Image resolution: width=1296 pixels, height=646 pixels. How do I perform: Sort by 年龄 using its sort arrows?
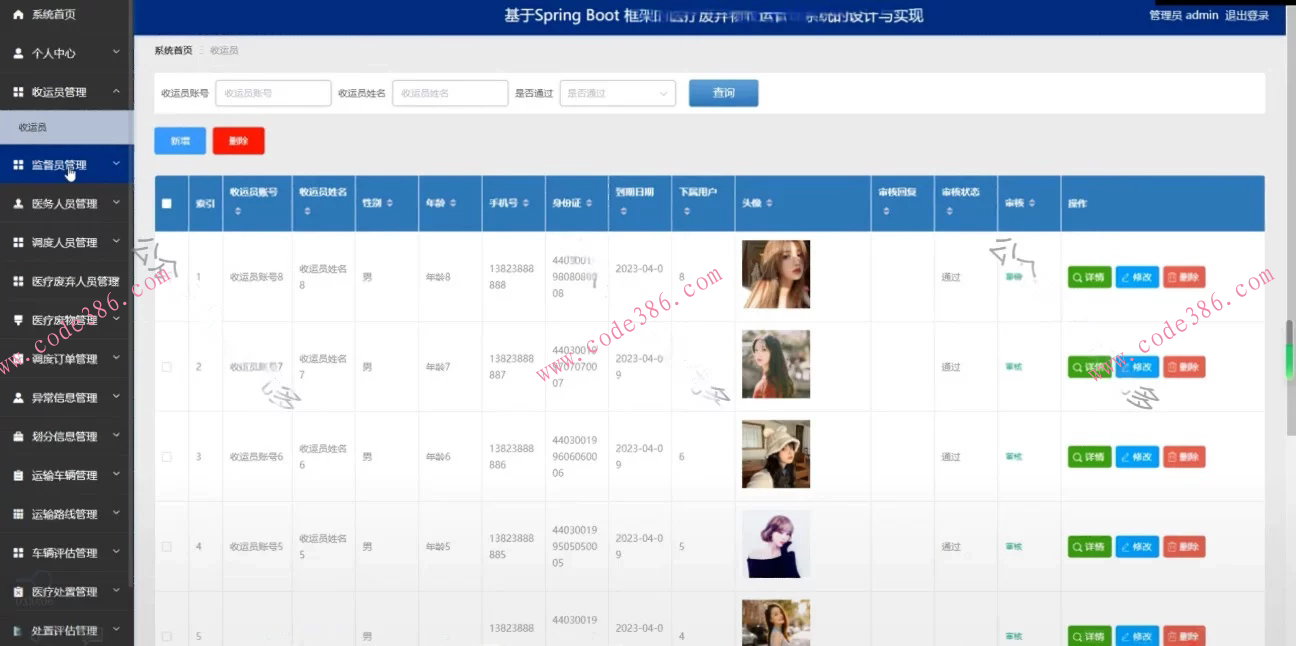453,203
